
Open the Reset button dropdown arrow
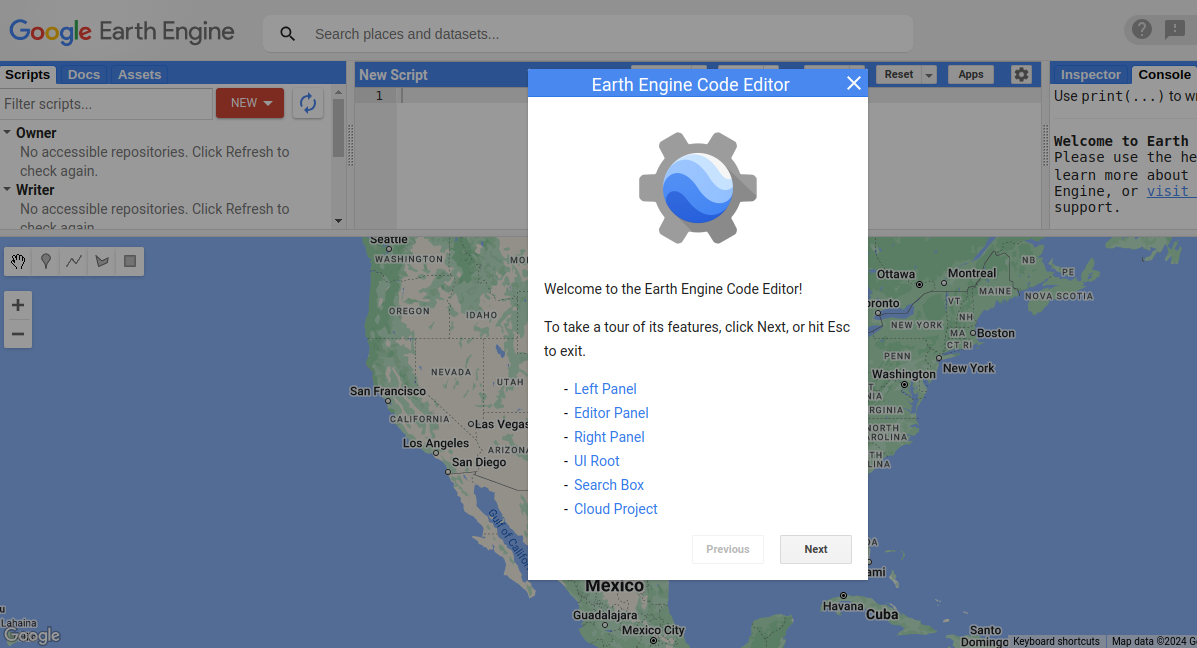[x=929, y=75]
